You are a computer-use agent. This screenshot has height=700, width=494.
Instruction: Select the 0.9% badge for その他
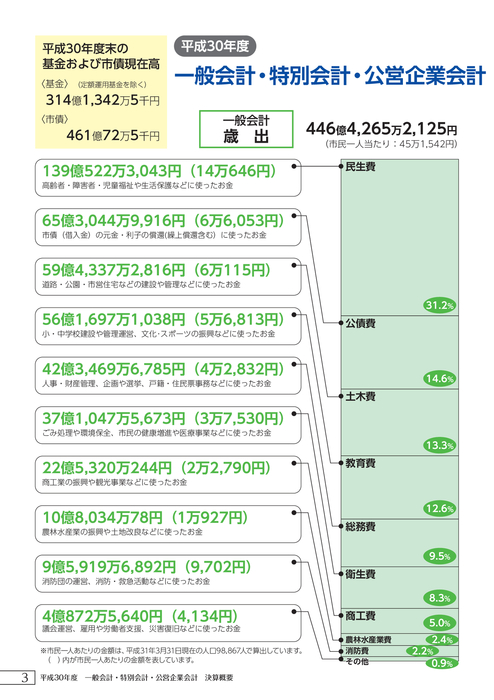[442, 663]
